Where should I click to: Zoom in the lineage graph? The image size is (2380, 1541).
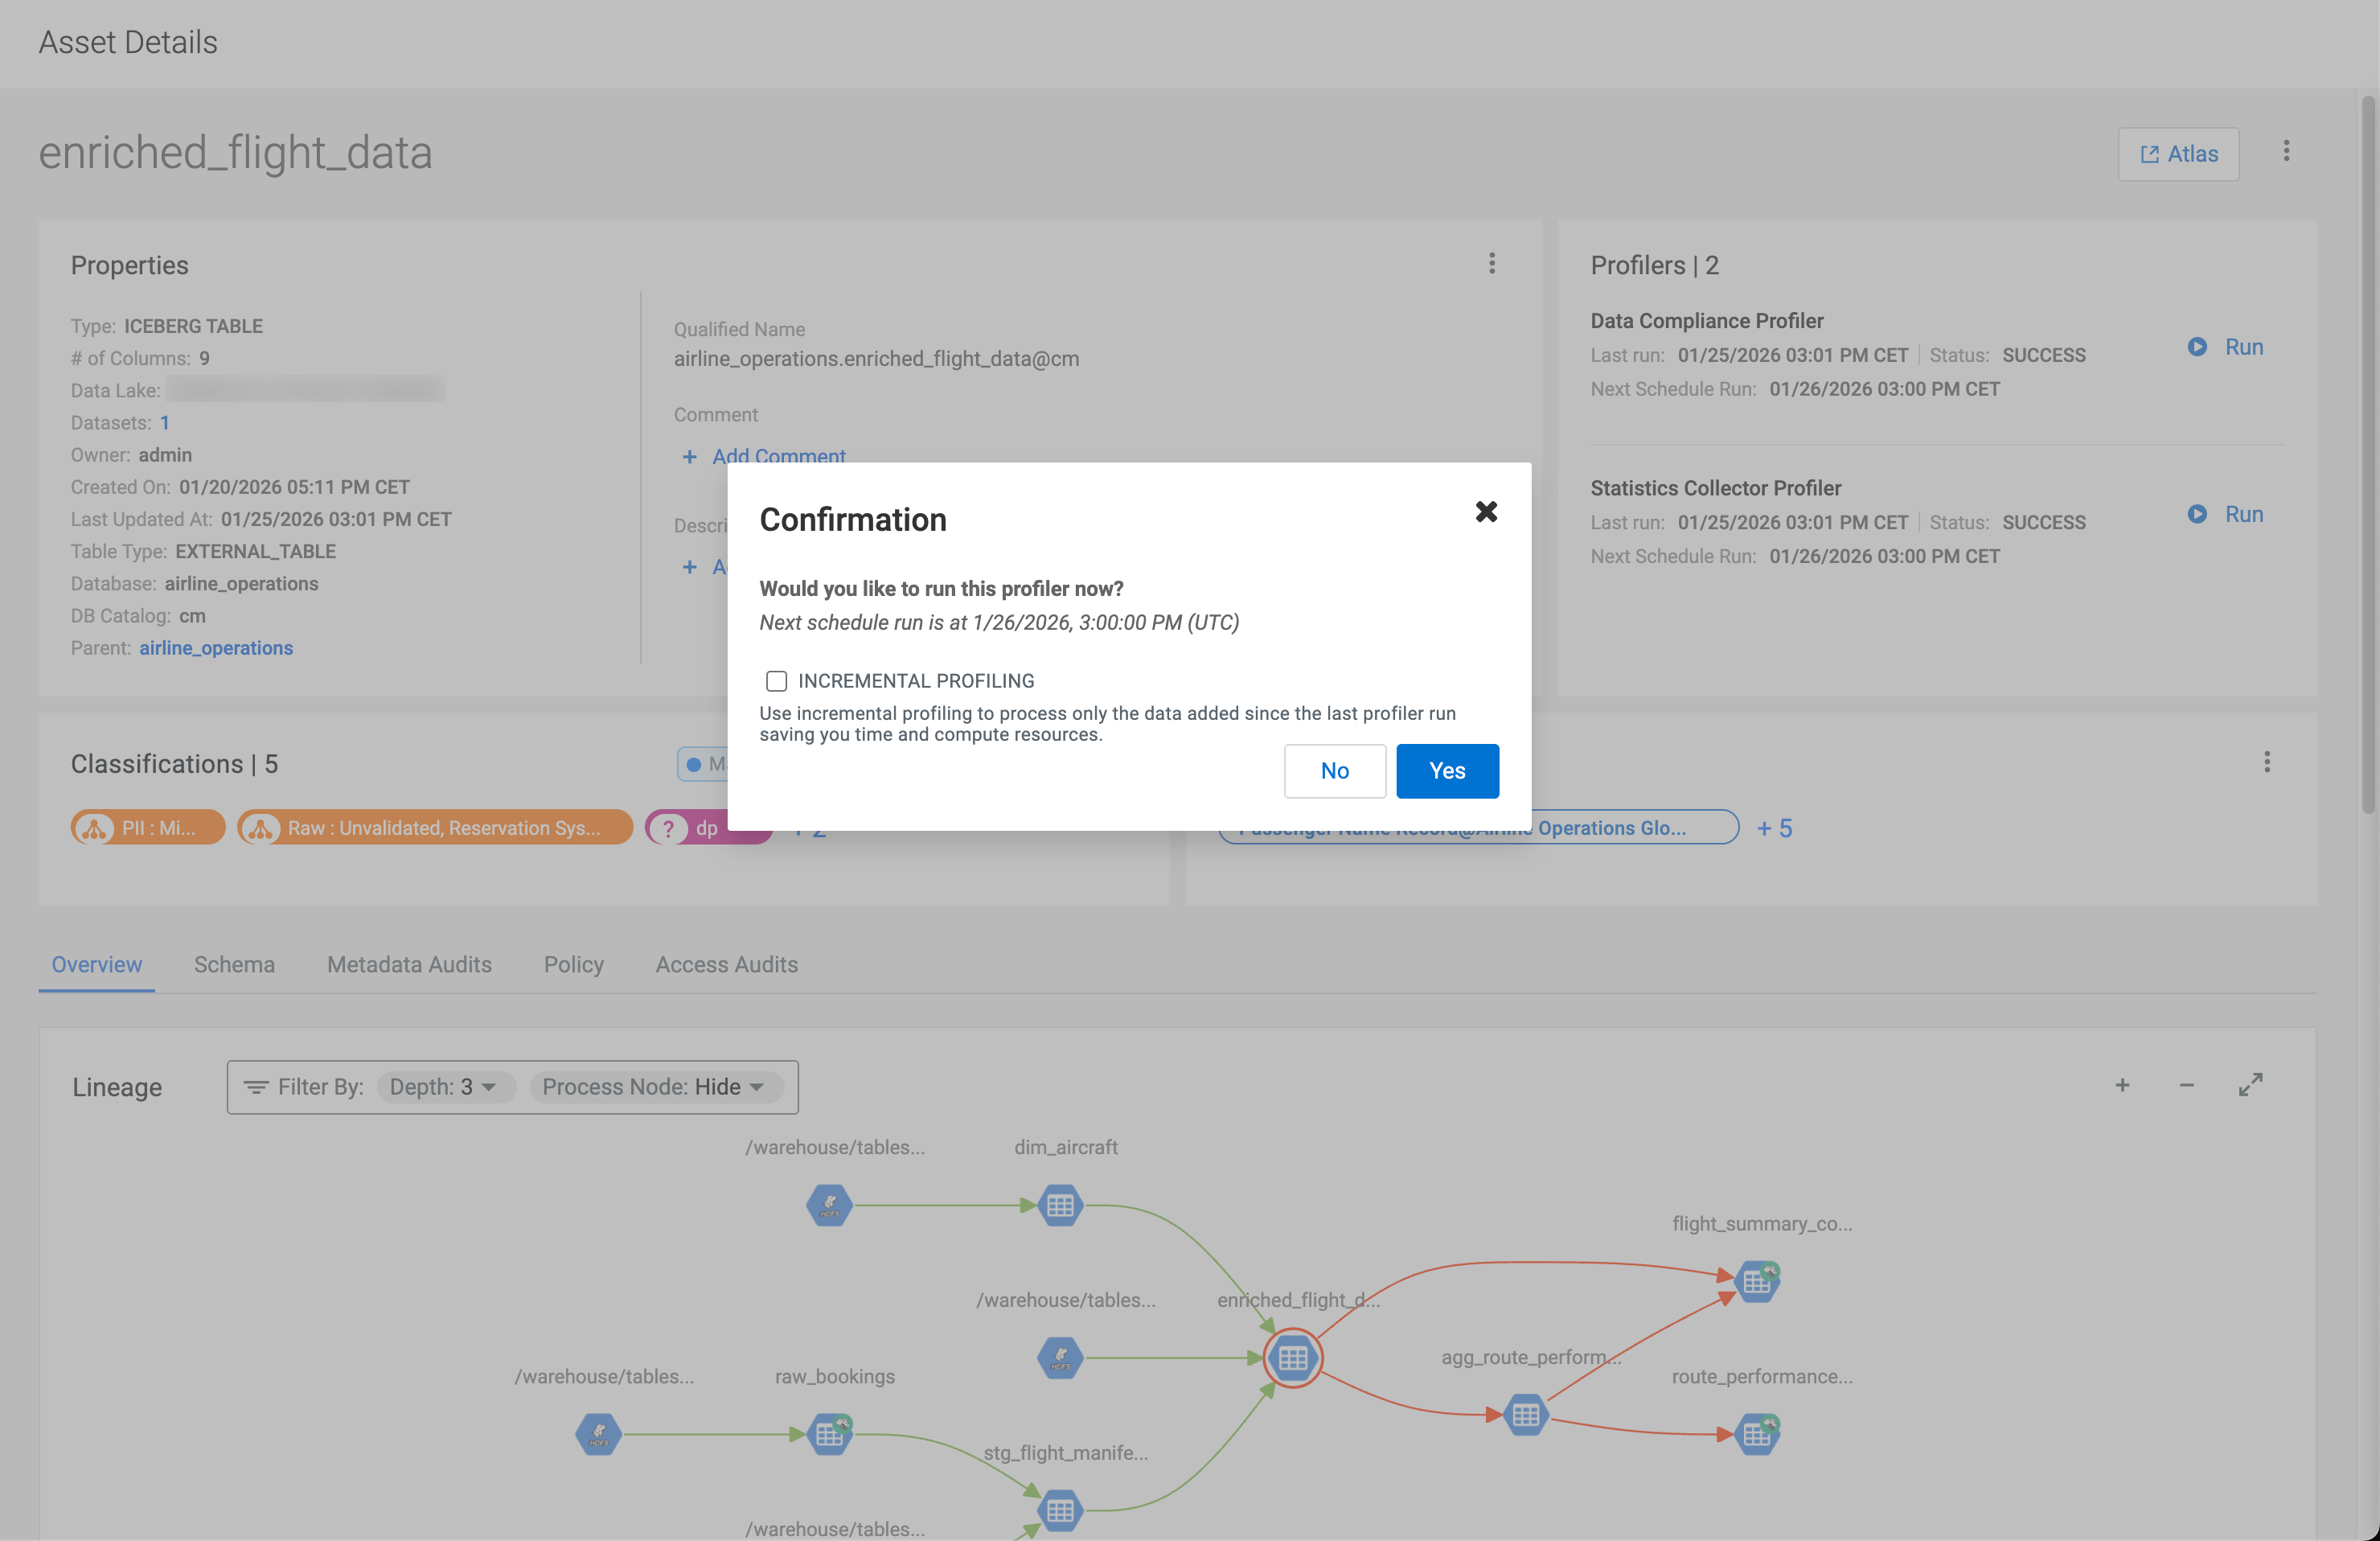click(2122, 1085)
